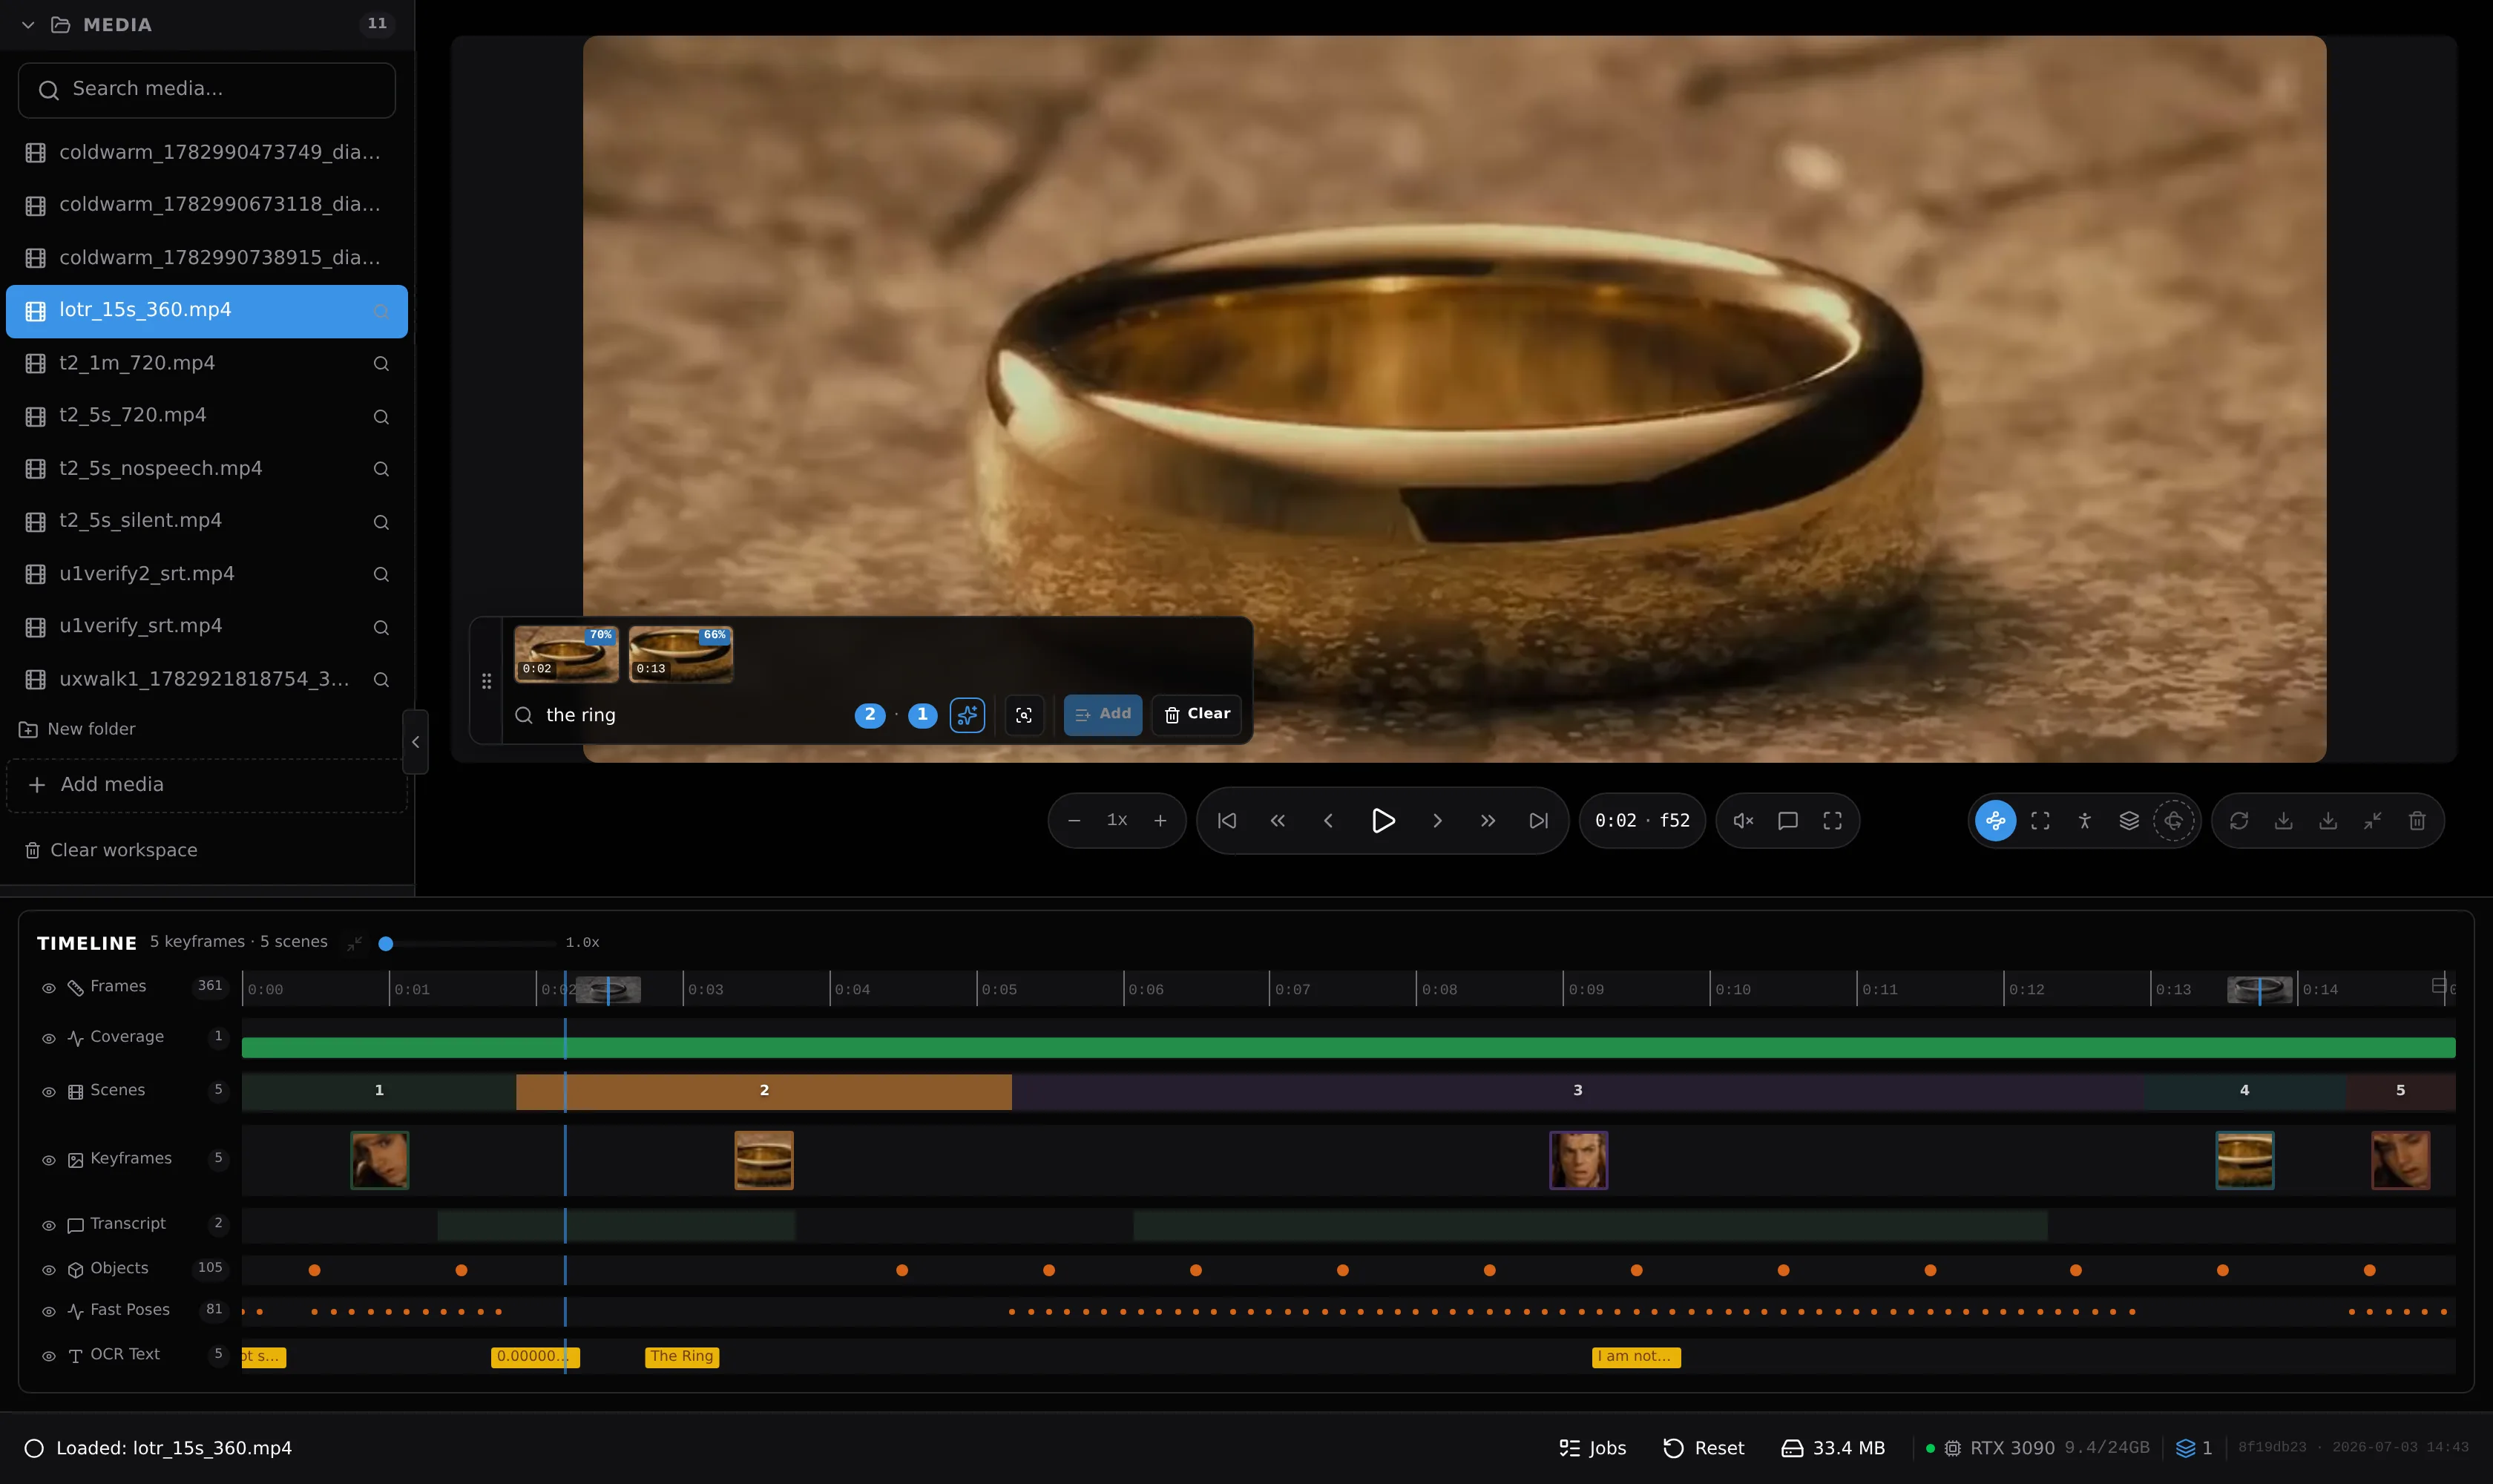Increase playback speed with plus button
The width and height of the screenshot is (2493, 1484).
(1160, 821)
